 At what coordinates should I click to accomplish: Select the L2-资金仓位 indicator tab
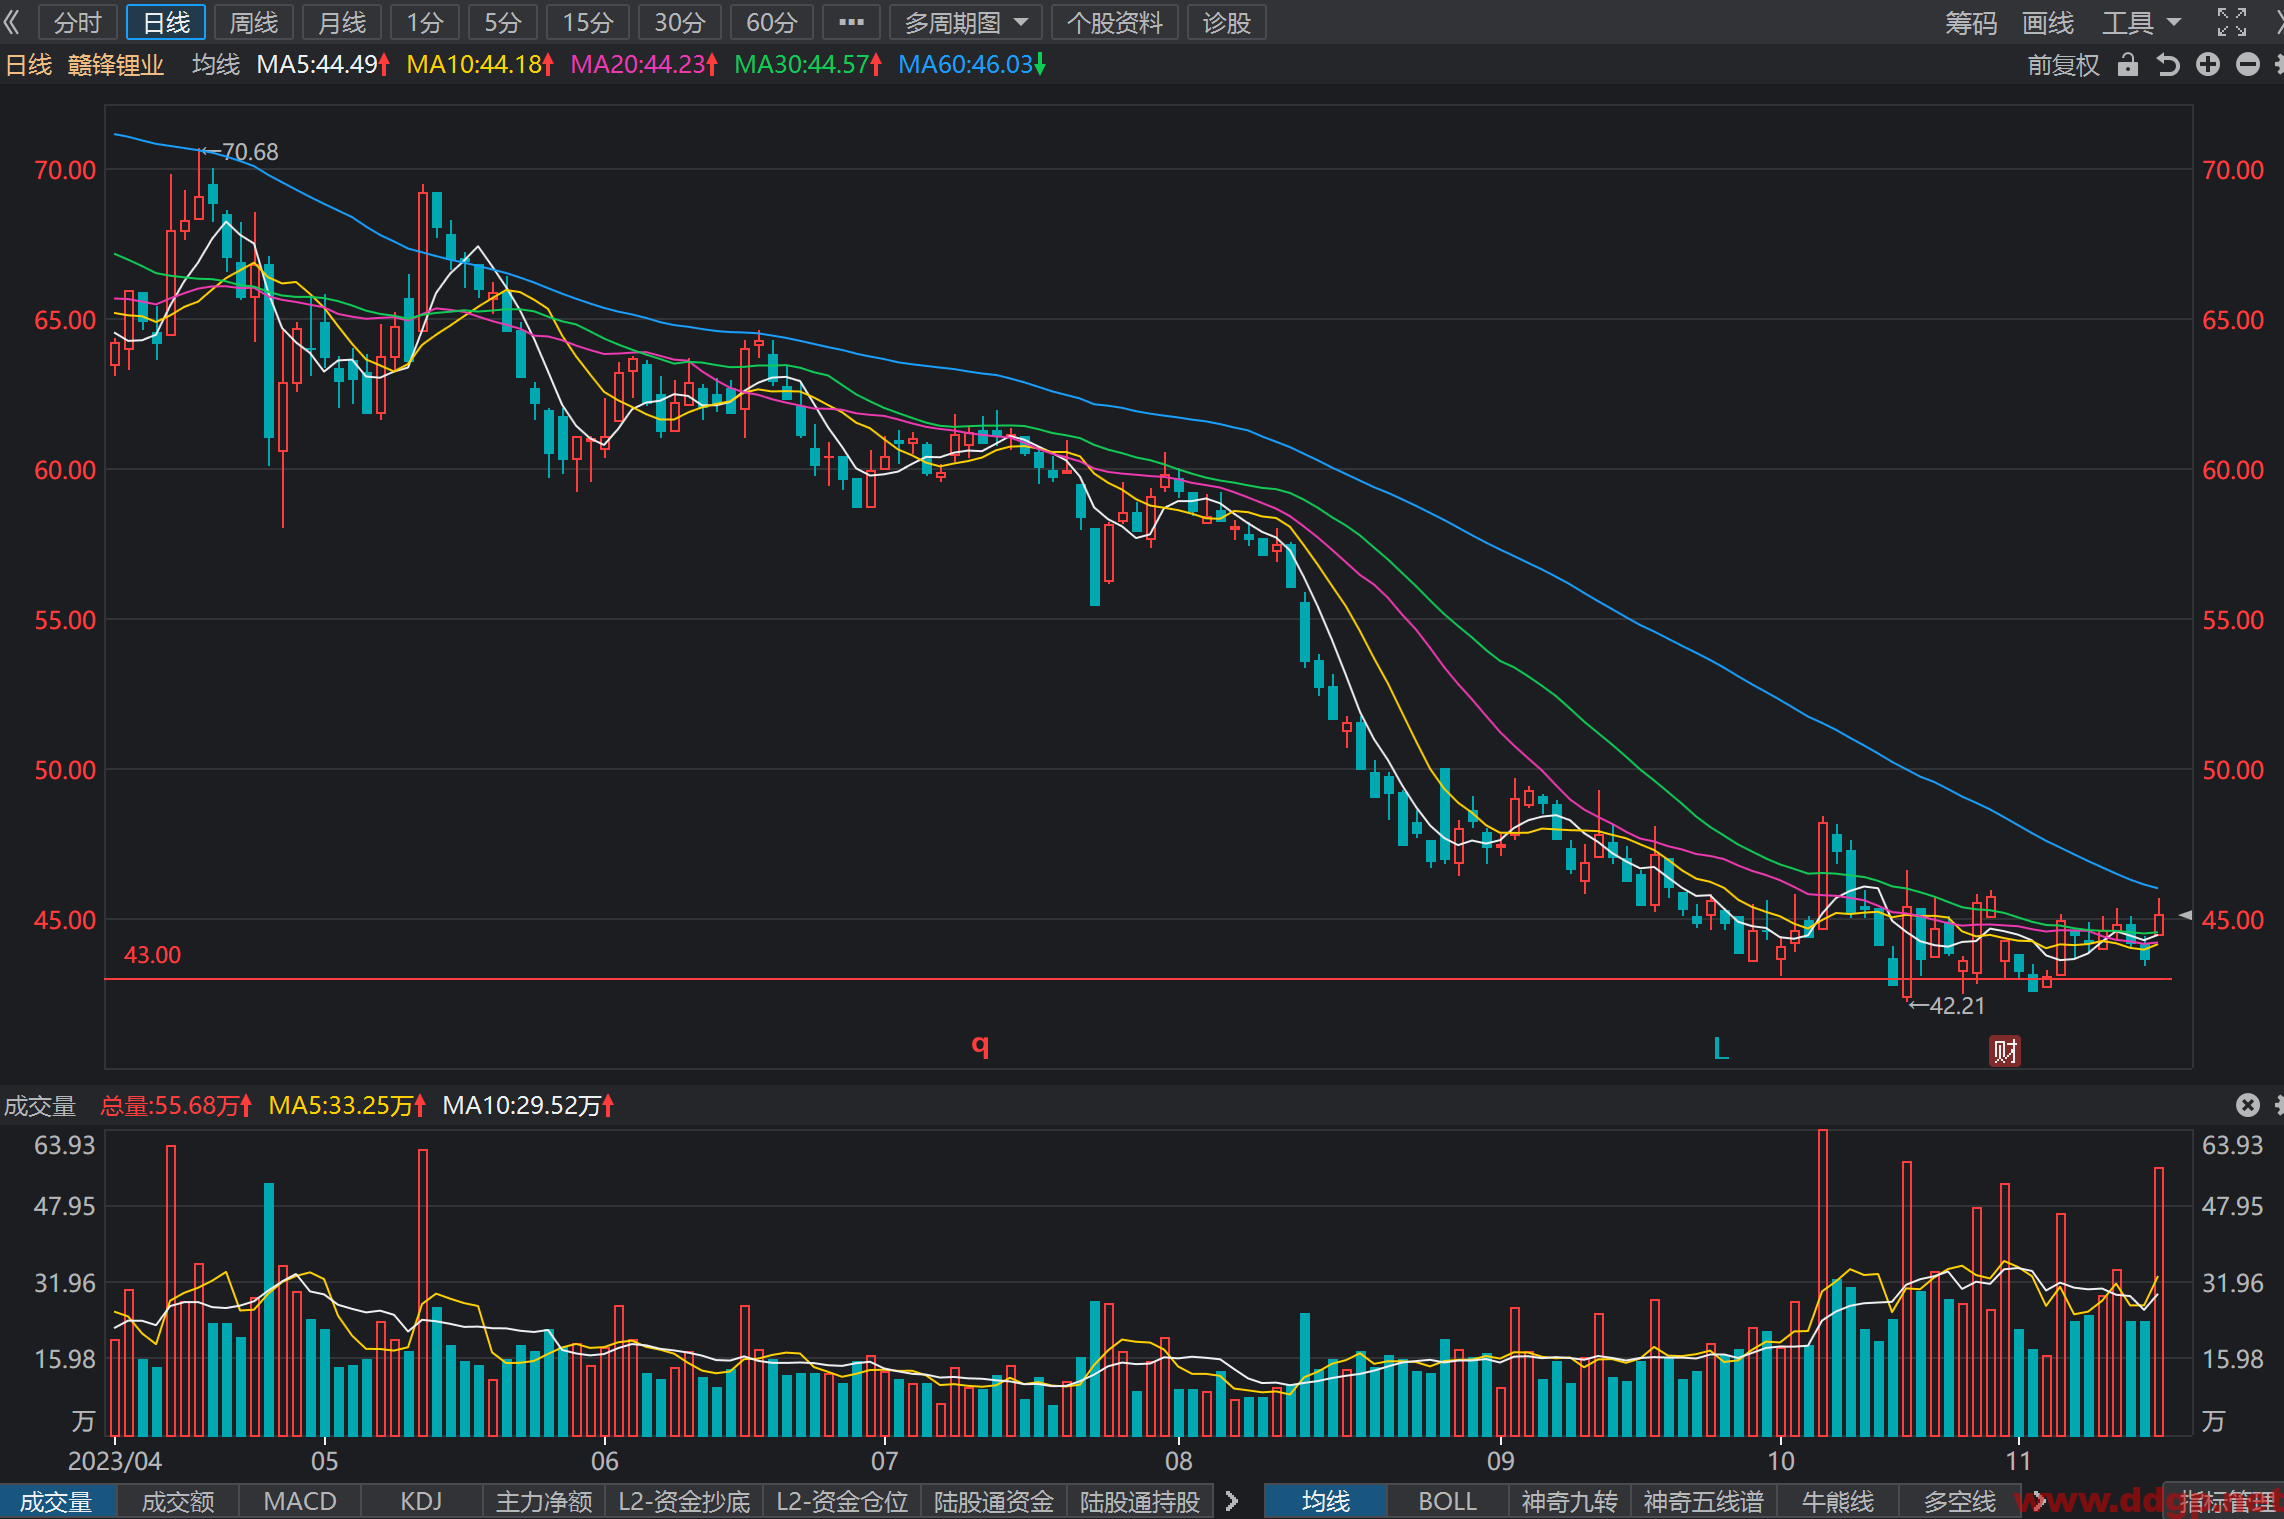click(x=842, y=1502)
